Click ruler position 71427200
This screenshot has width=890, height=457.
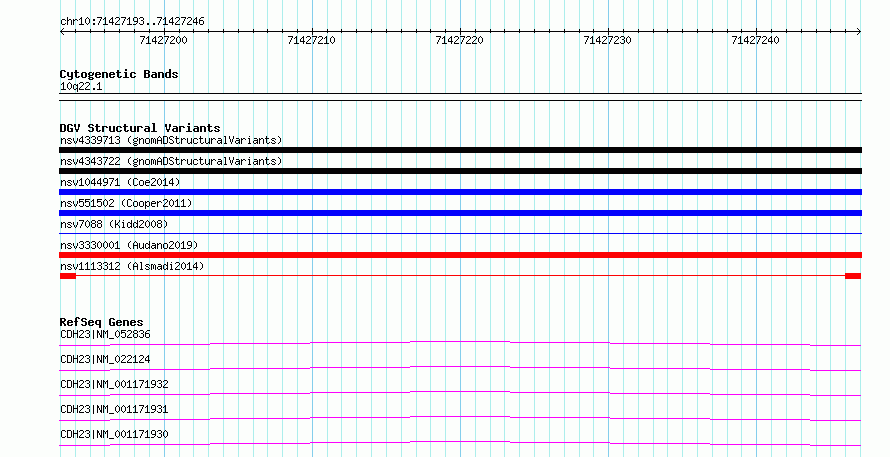[163, 40]
